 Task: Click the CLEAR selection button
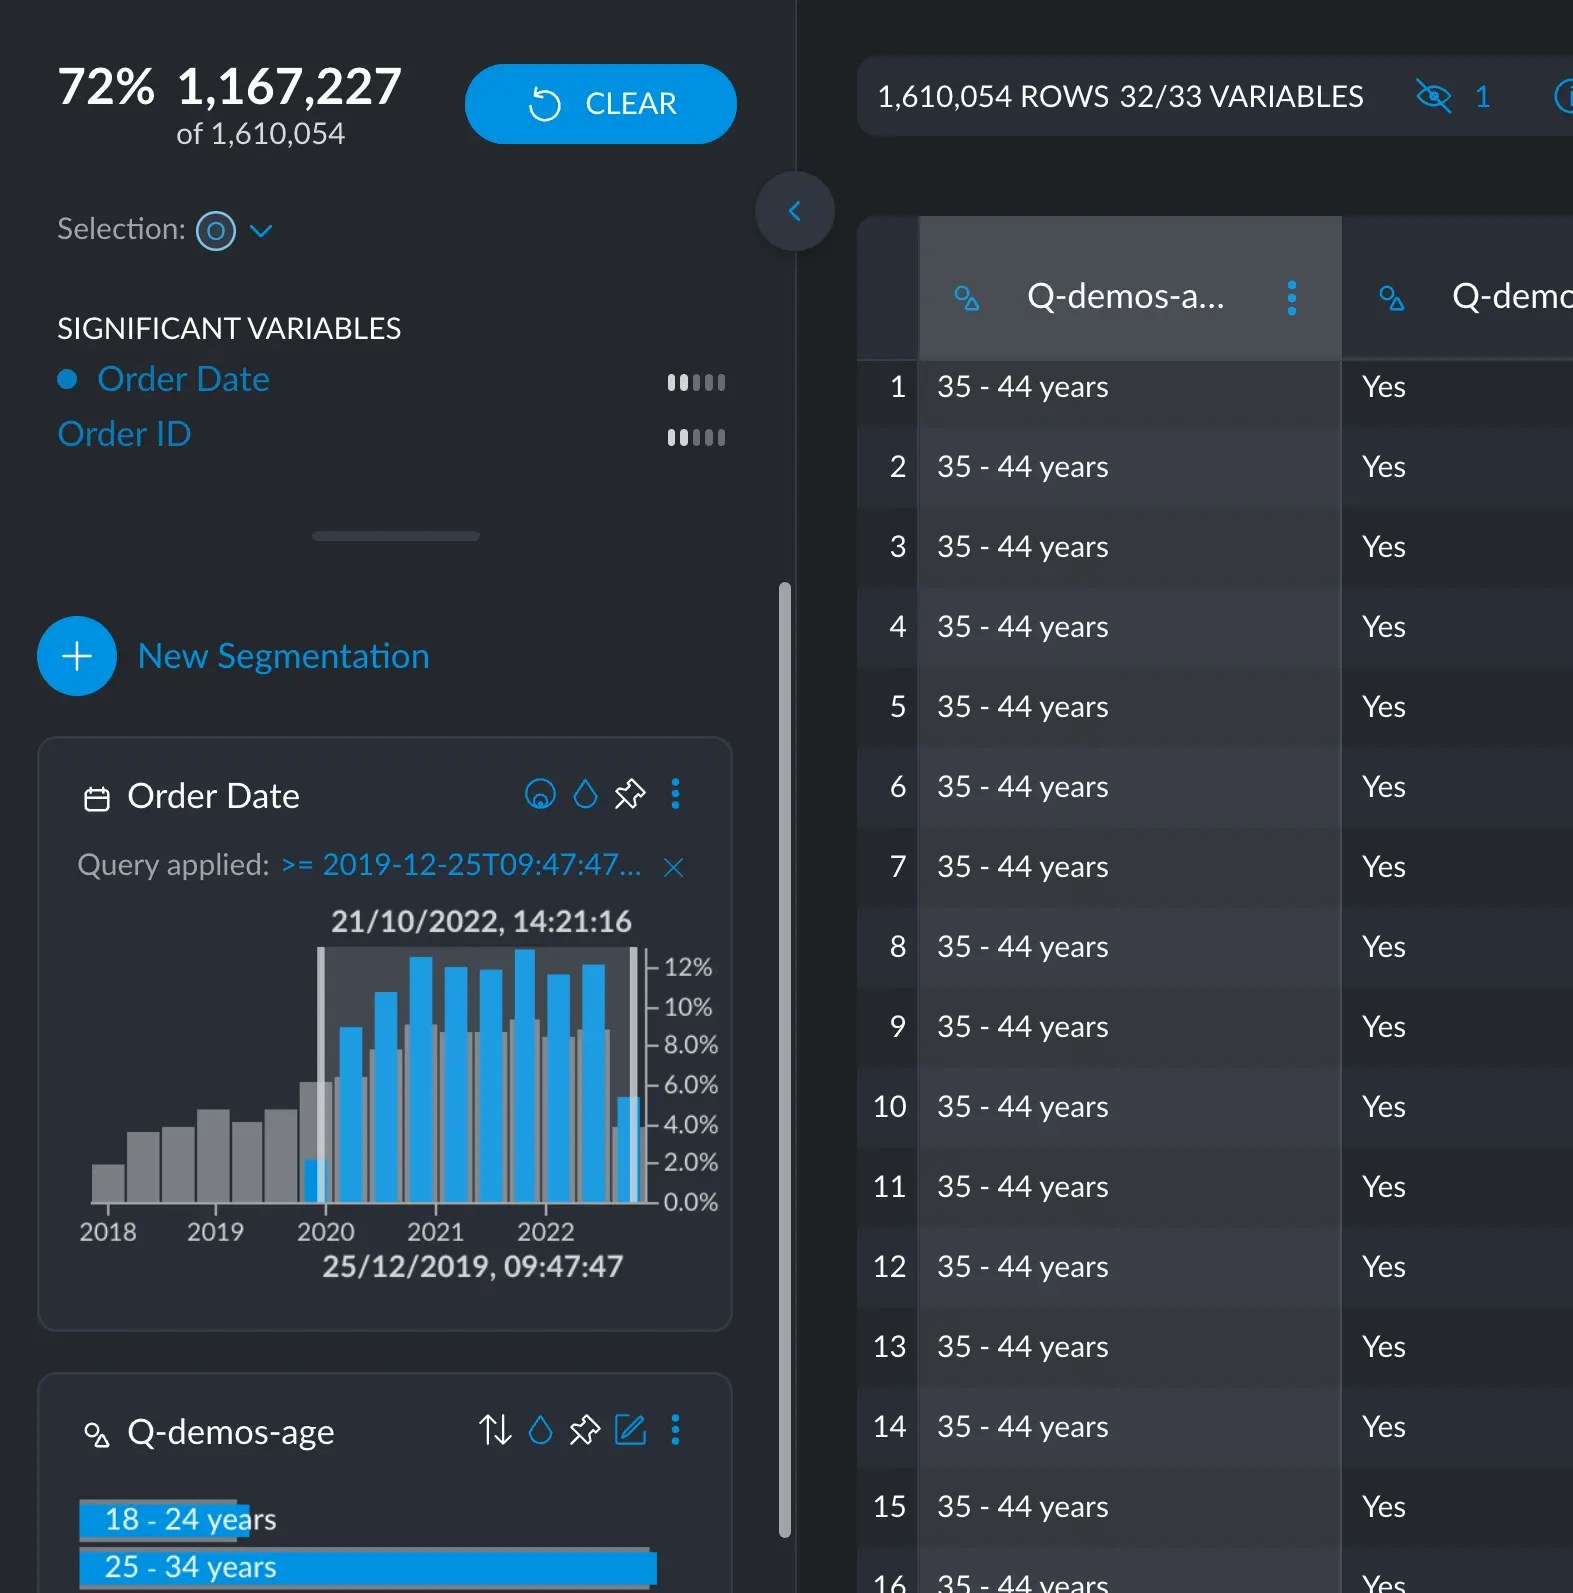(600, 104)
